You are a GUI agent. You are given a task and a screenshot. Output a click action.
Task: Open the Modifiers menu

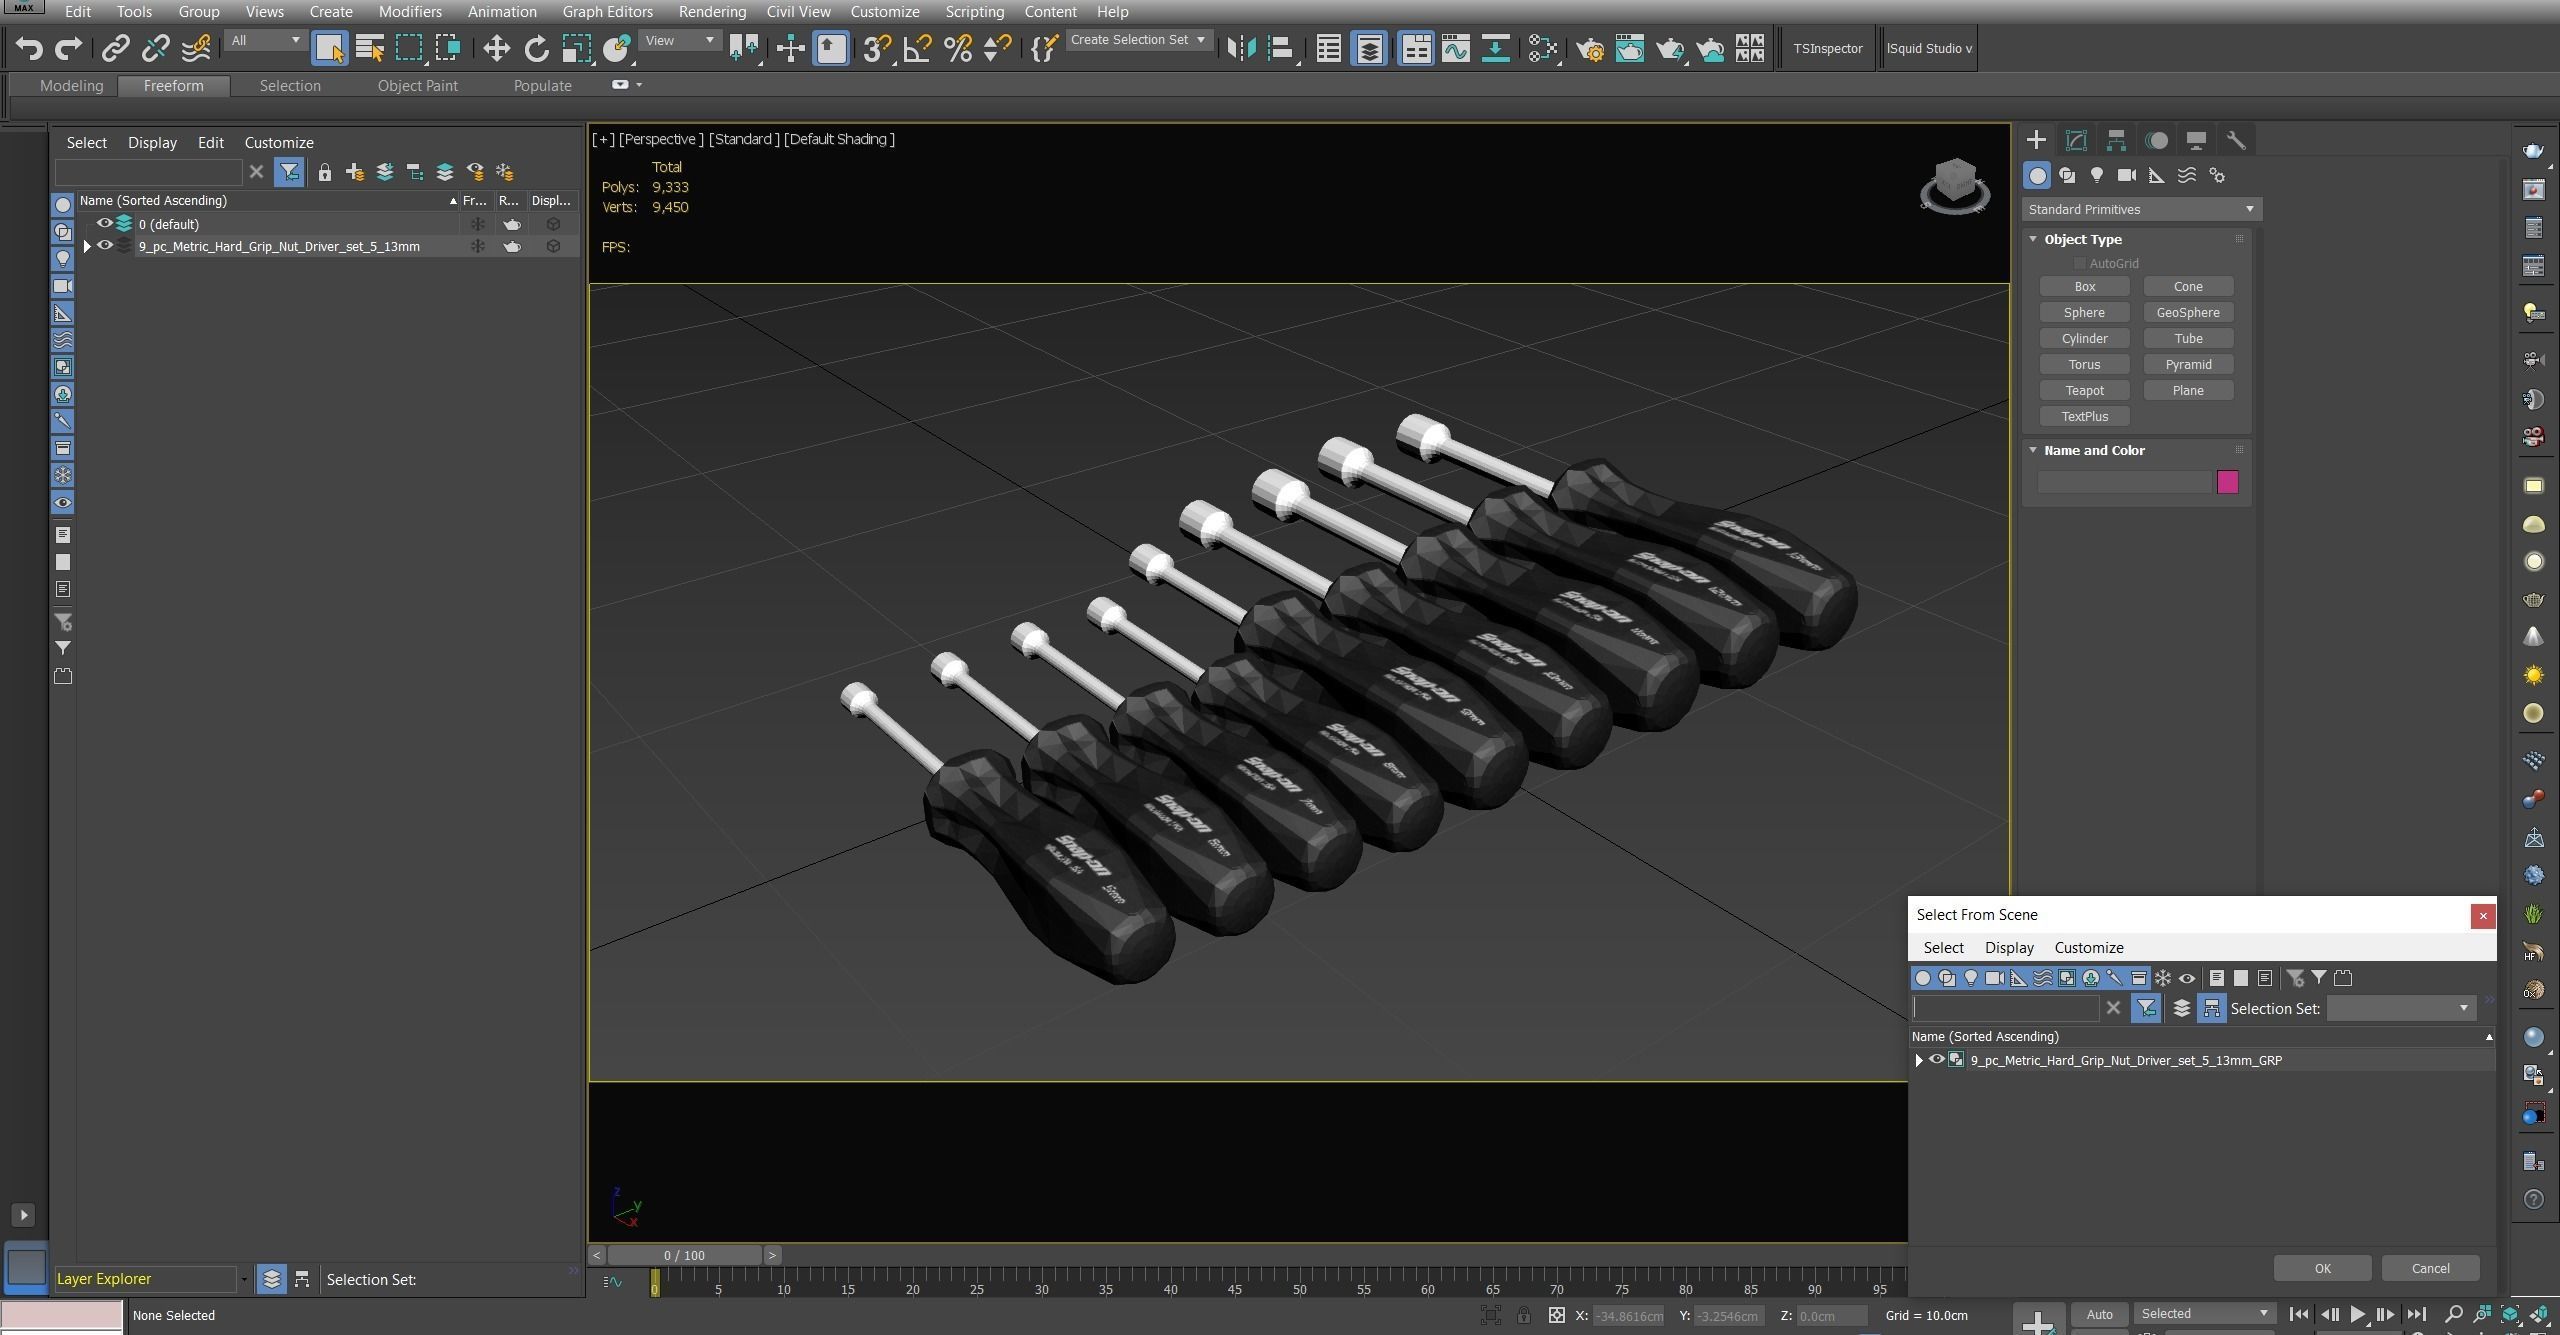pyautogui.click(x=410, y=12)
